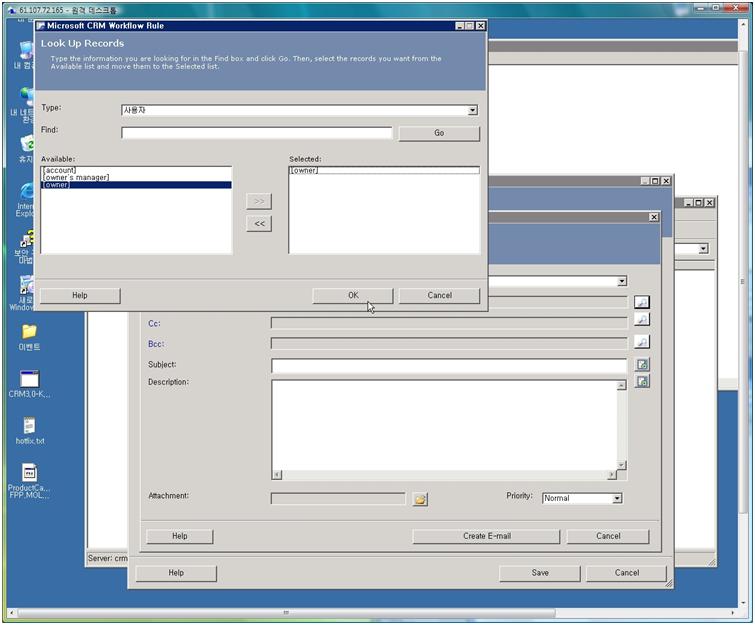
Task: Click the lookup icon beside the To field
Action: point(642,302)
